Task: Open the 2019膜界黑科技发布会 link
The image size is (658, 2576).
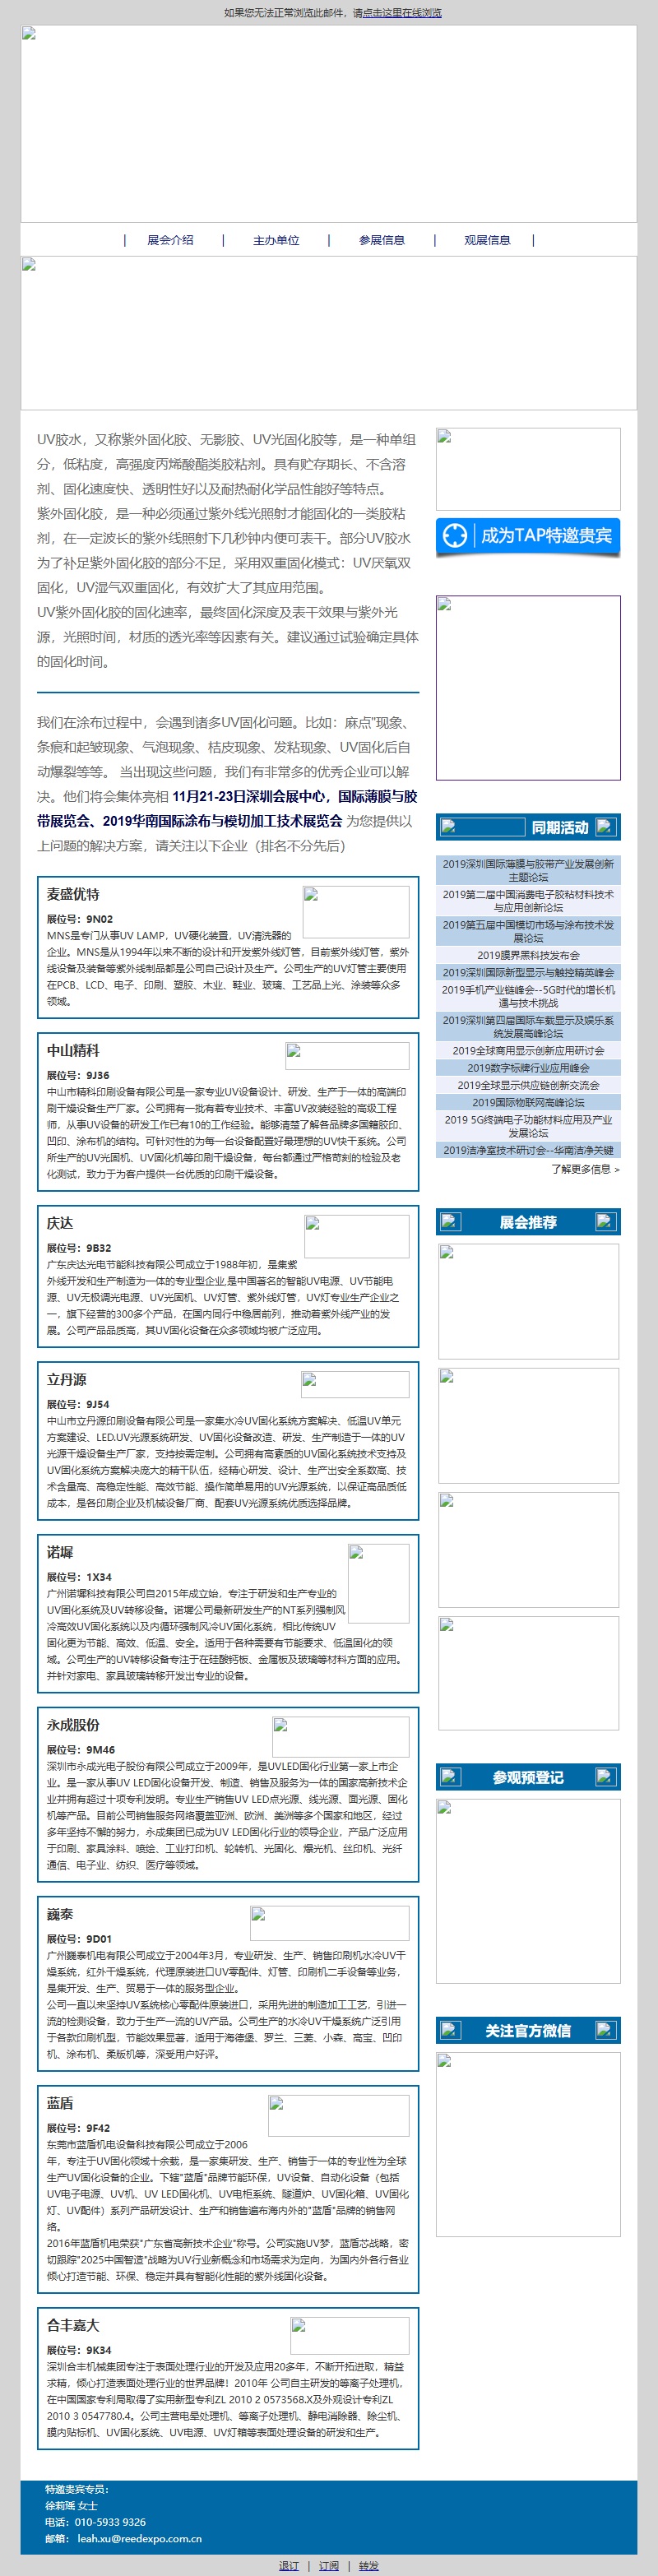Action: pos(528,955)
